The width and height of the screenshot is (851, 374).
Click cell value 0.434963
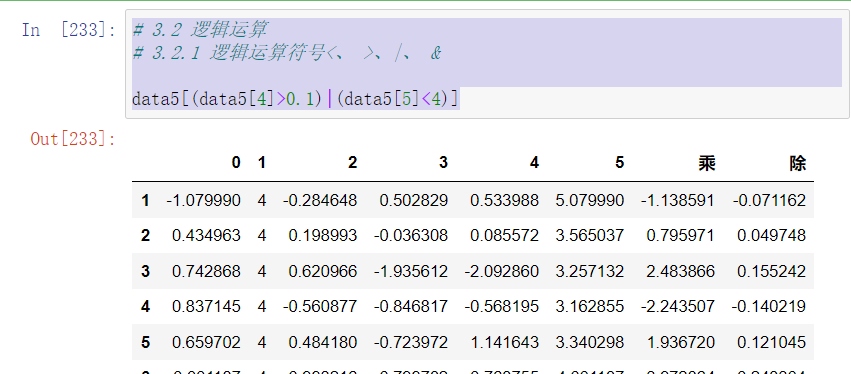[206, 236]
